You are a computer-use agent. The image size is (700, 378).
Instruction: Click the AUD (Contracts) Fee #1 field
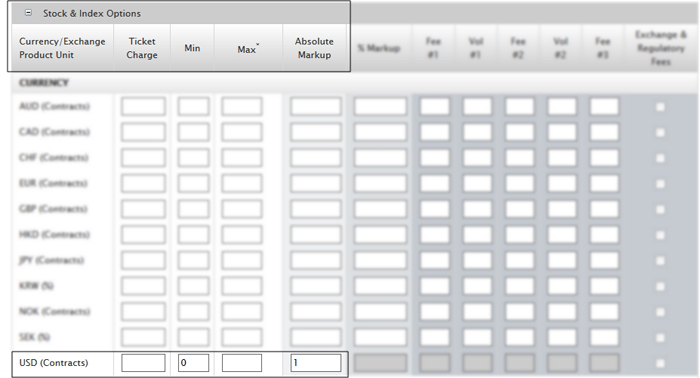(x=434, y=106)
